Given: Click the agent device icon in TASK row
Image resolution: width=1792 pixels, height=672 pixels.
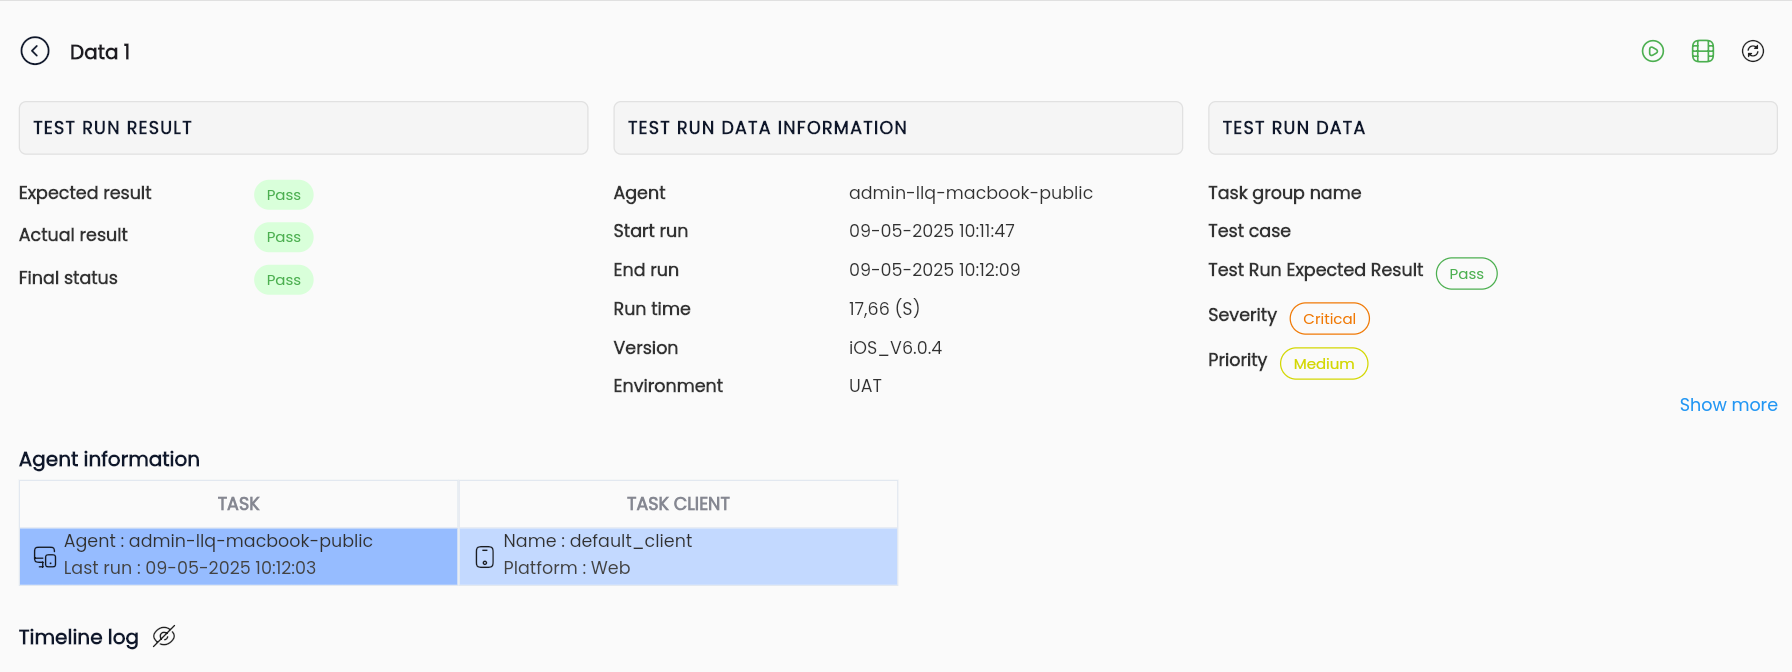Looking at the screenshot, I should point(45,557).
